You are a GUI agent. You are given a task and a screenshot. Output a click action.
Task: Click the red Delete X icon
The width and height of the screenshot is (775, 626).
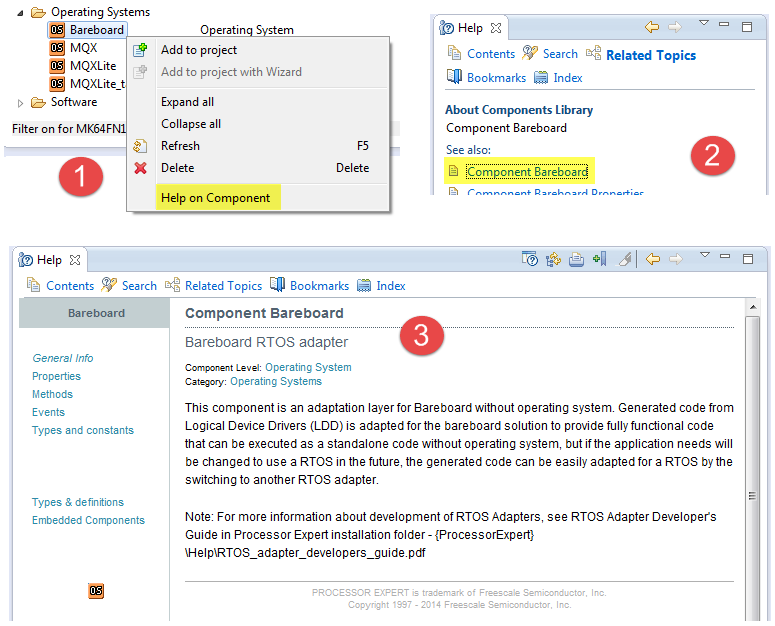click(x=140, y=168)
